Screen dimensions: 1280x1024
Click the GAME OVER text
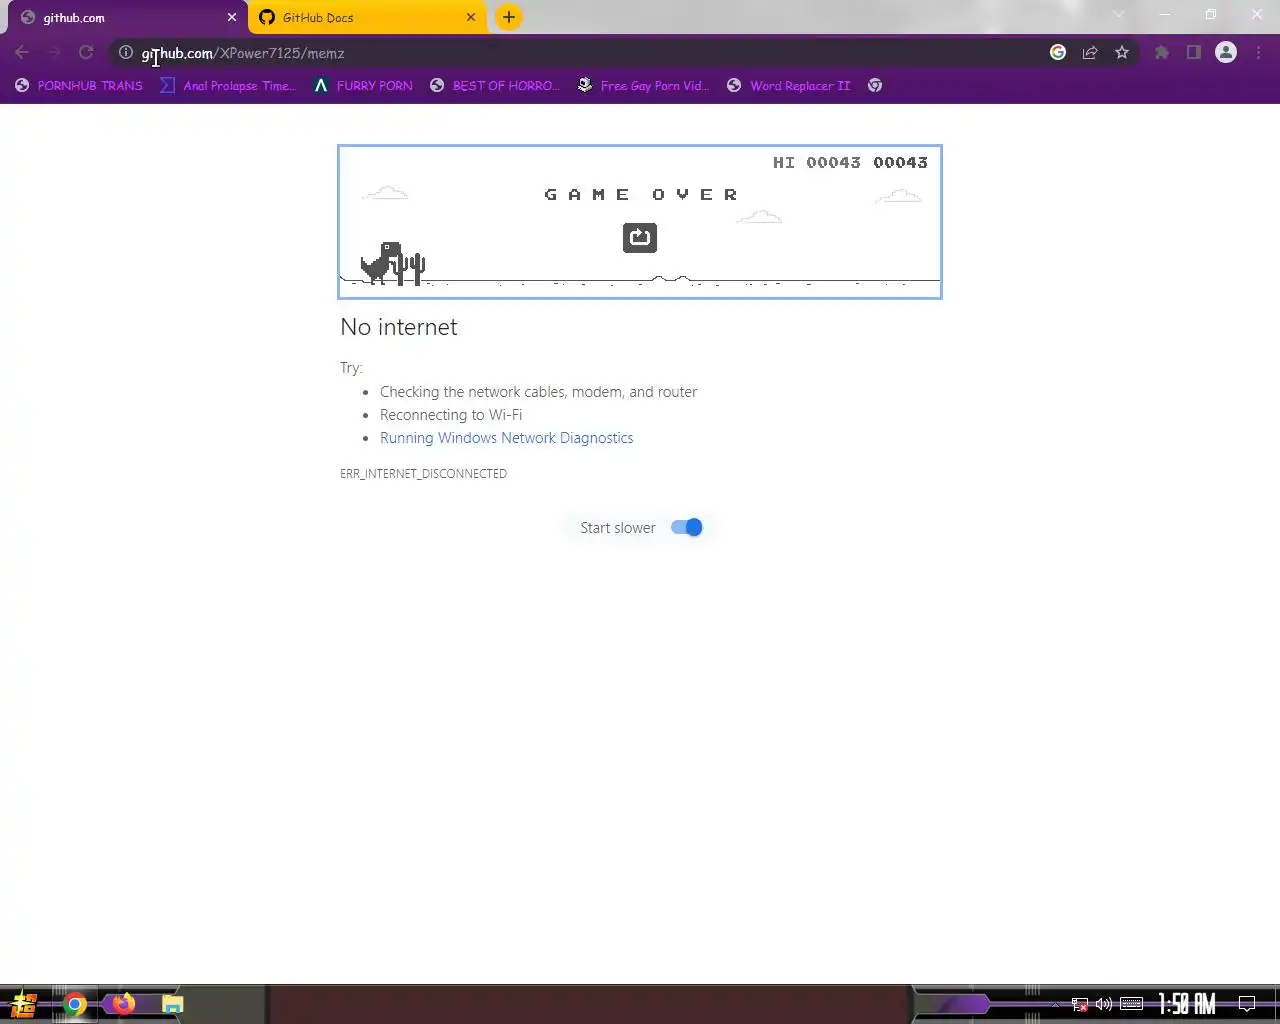[641, 195]
